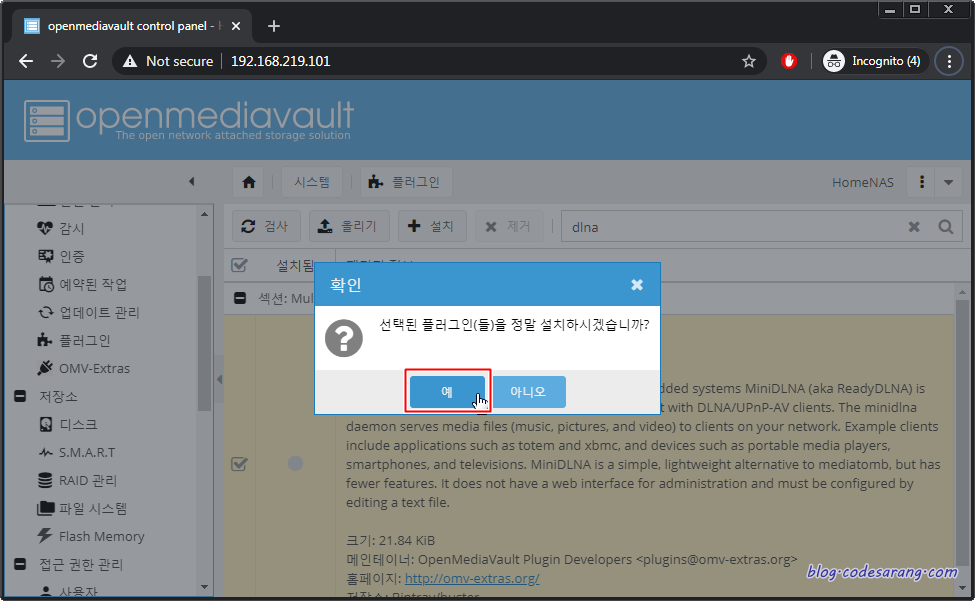Click the sidebar splitter collapse arrow
975x601 pixels.
[219, 379]
